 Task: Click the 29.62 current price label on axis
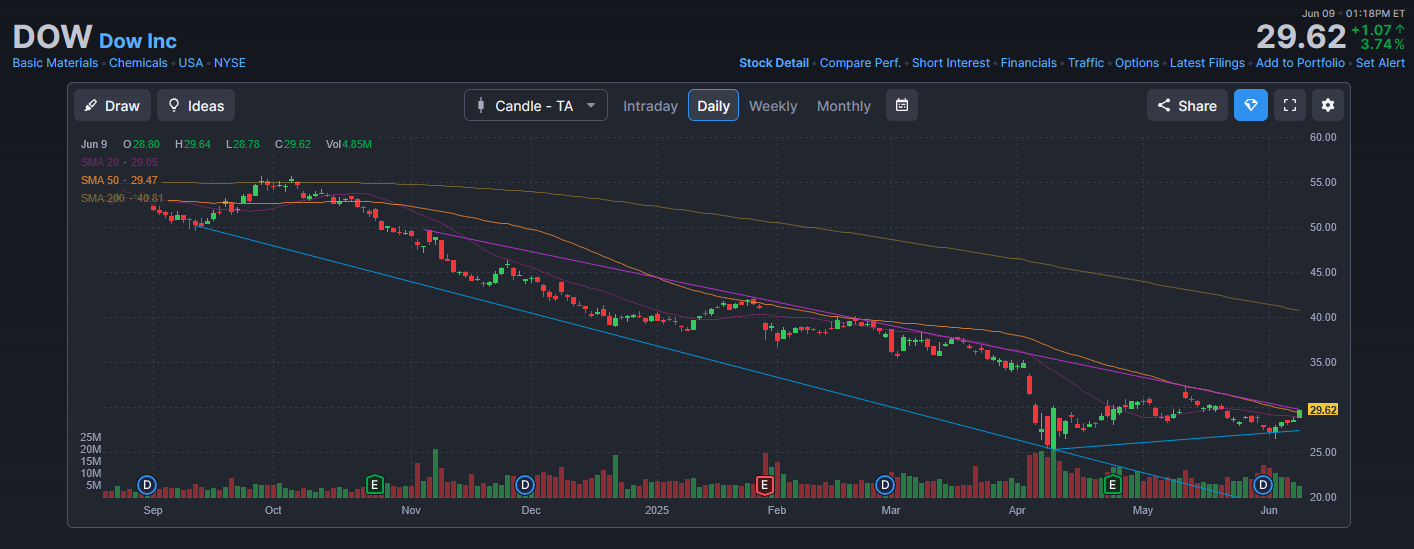click(1323, 410)
